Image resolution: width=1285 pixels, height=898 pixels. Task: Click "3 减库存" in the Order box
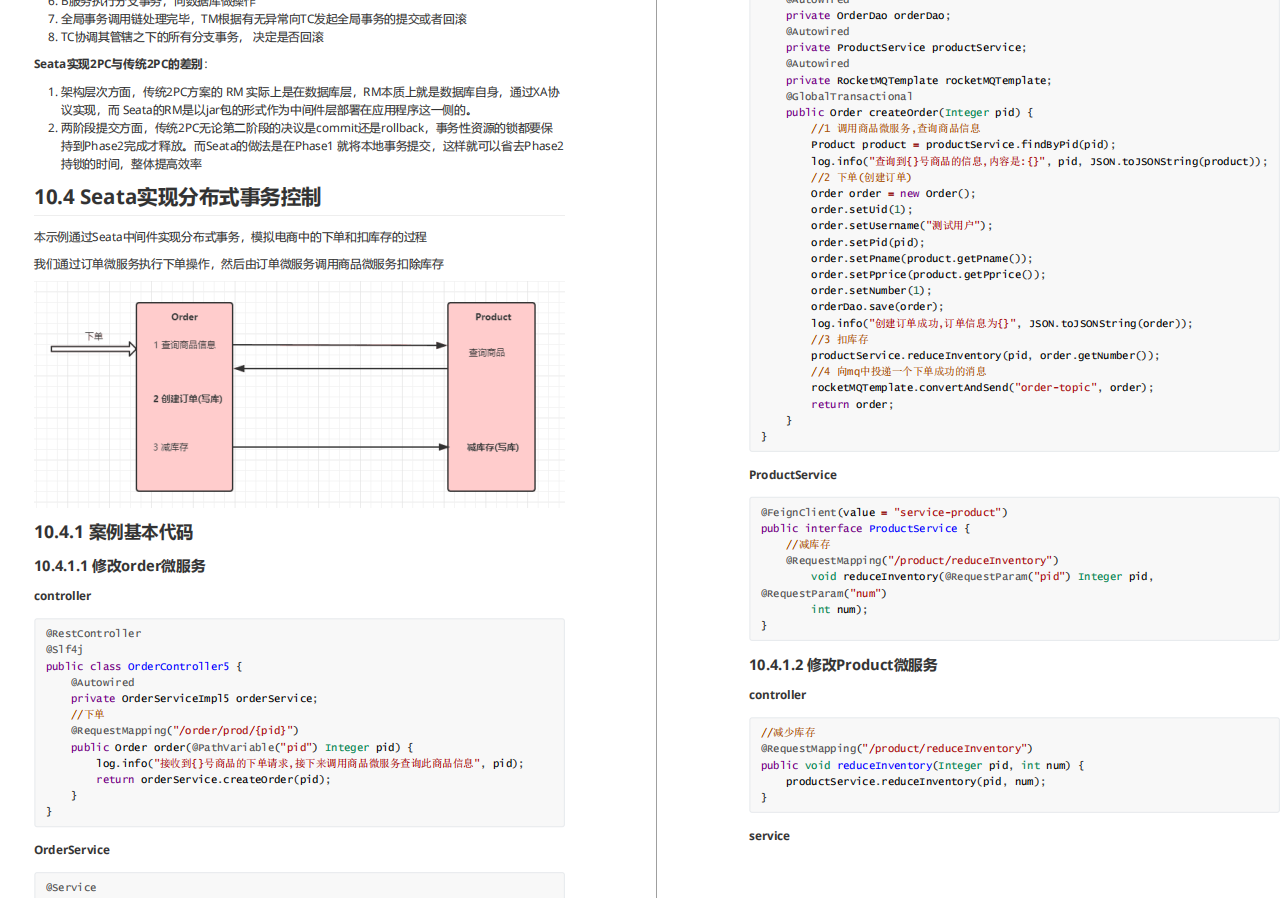coord(171,447)
